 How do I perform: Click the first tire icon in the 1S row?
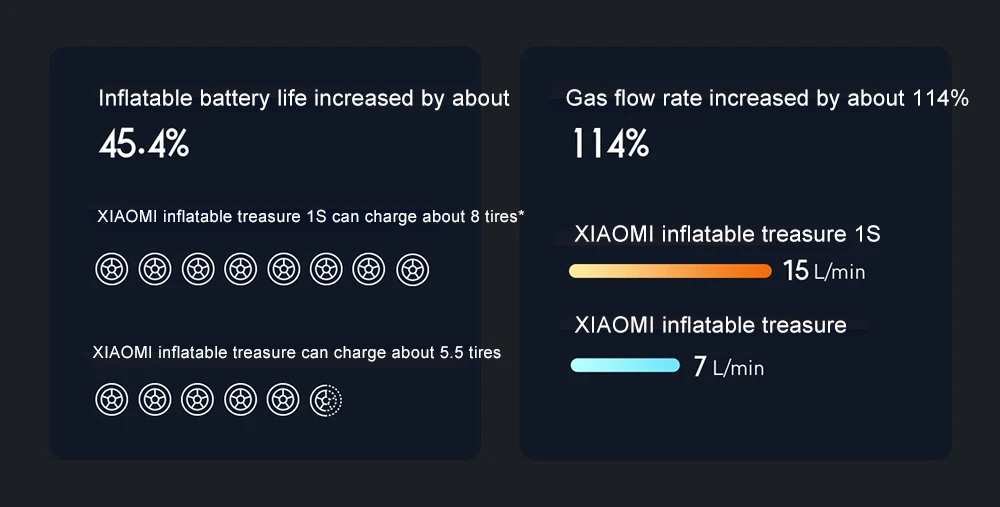[112, 269]
